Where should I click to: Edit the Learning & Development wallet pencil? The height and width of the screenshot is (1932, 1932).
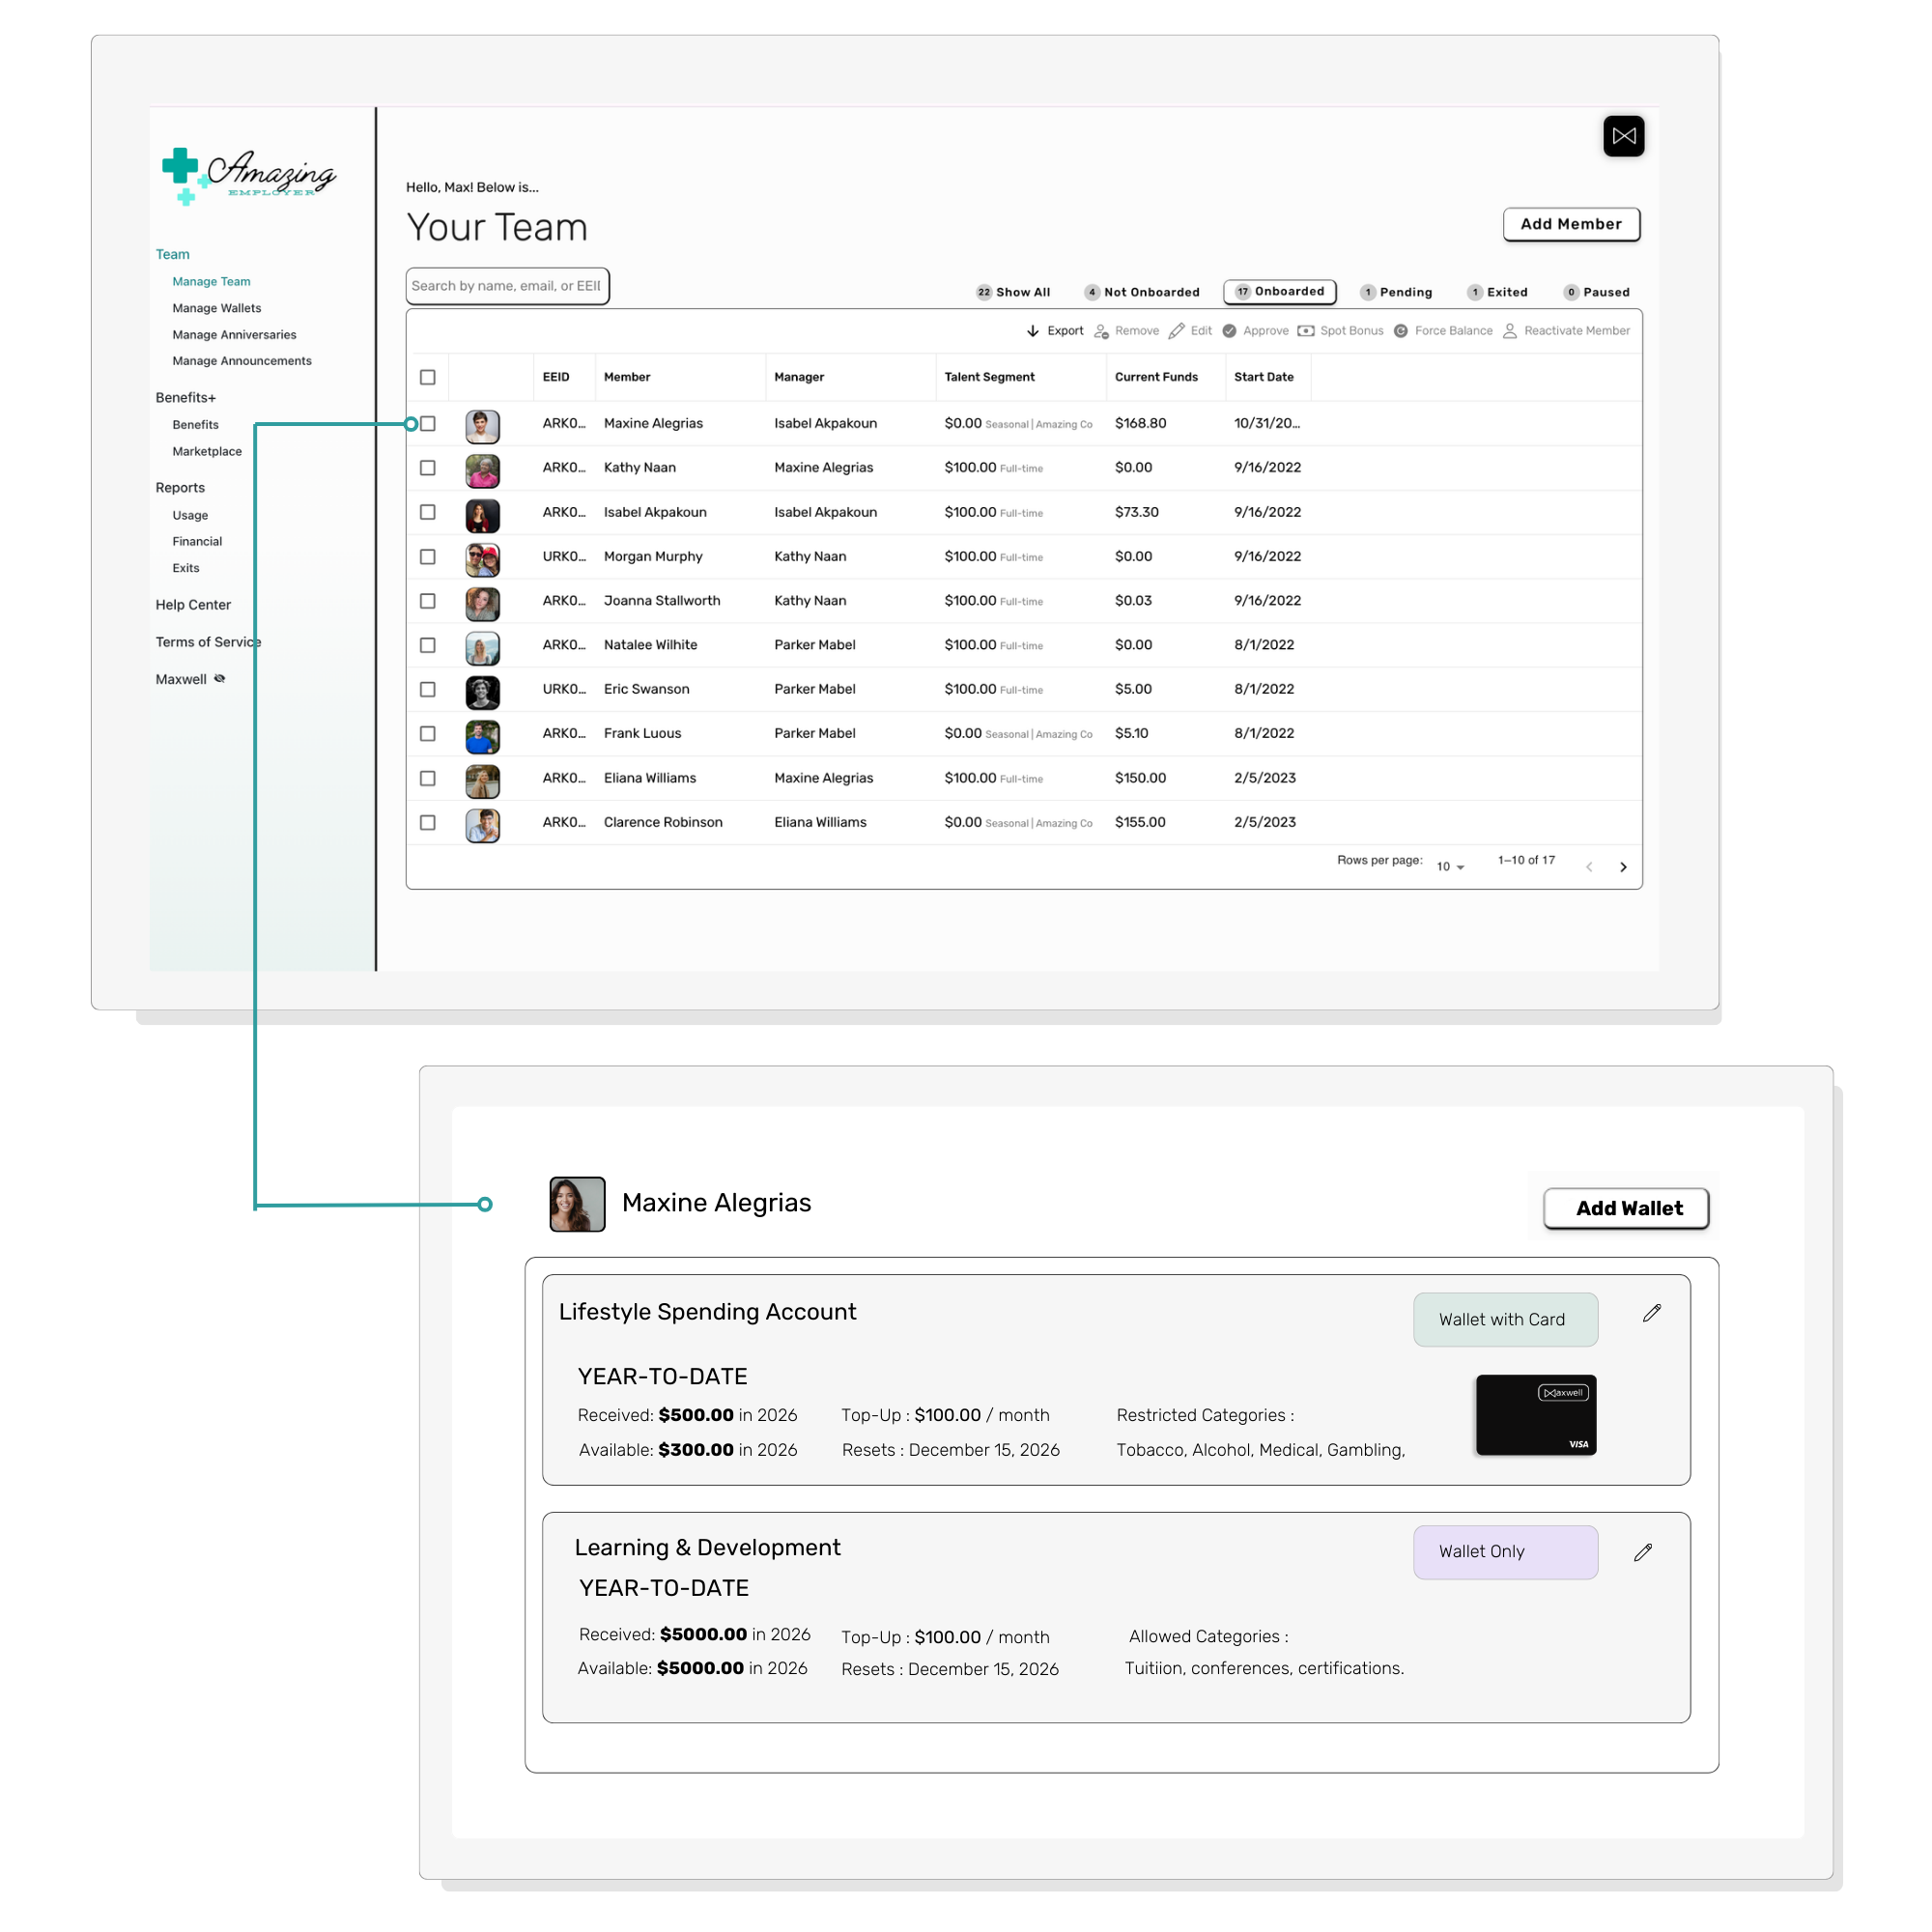pos(1642,1552)
